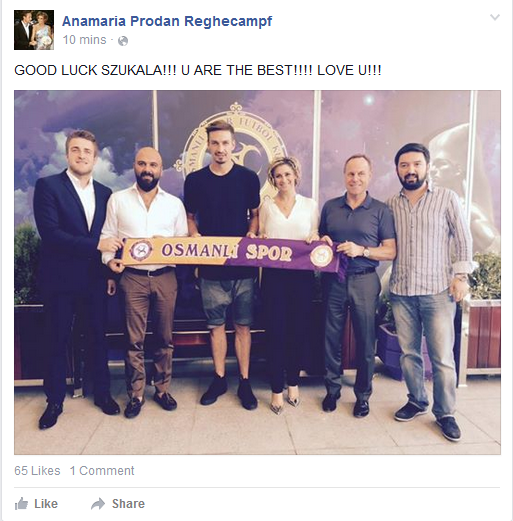Viewport: 513px width, 521px height.
Task: Click the Share arrow icon
Action: coord(98,504)
